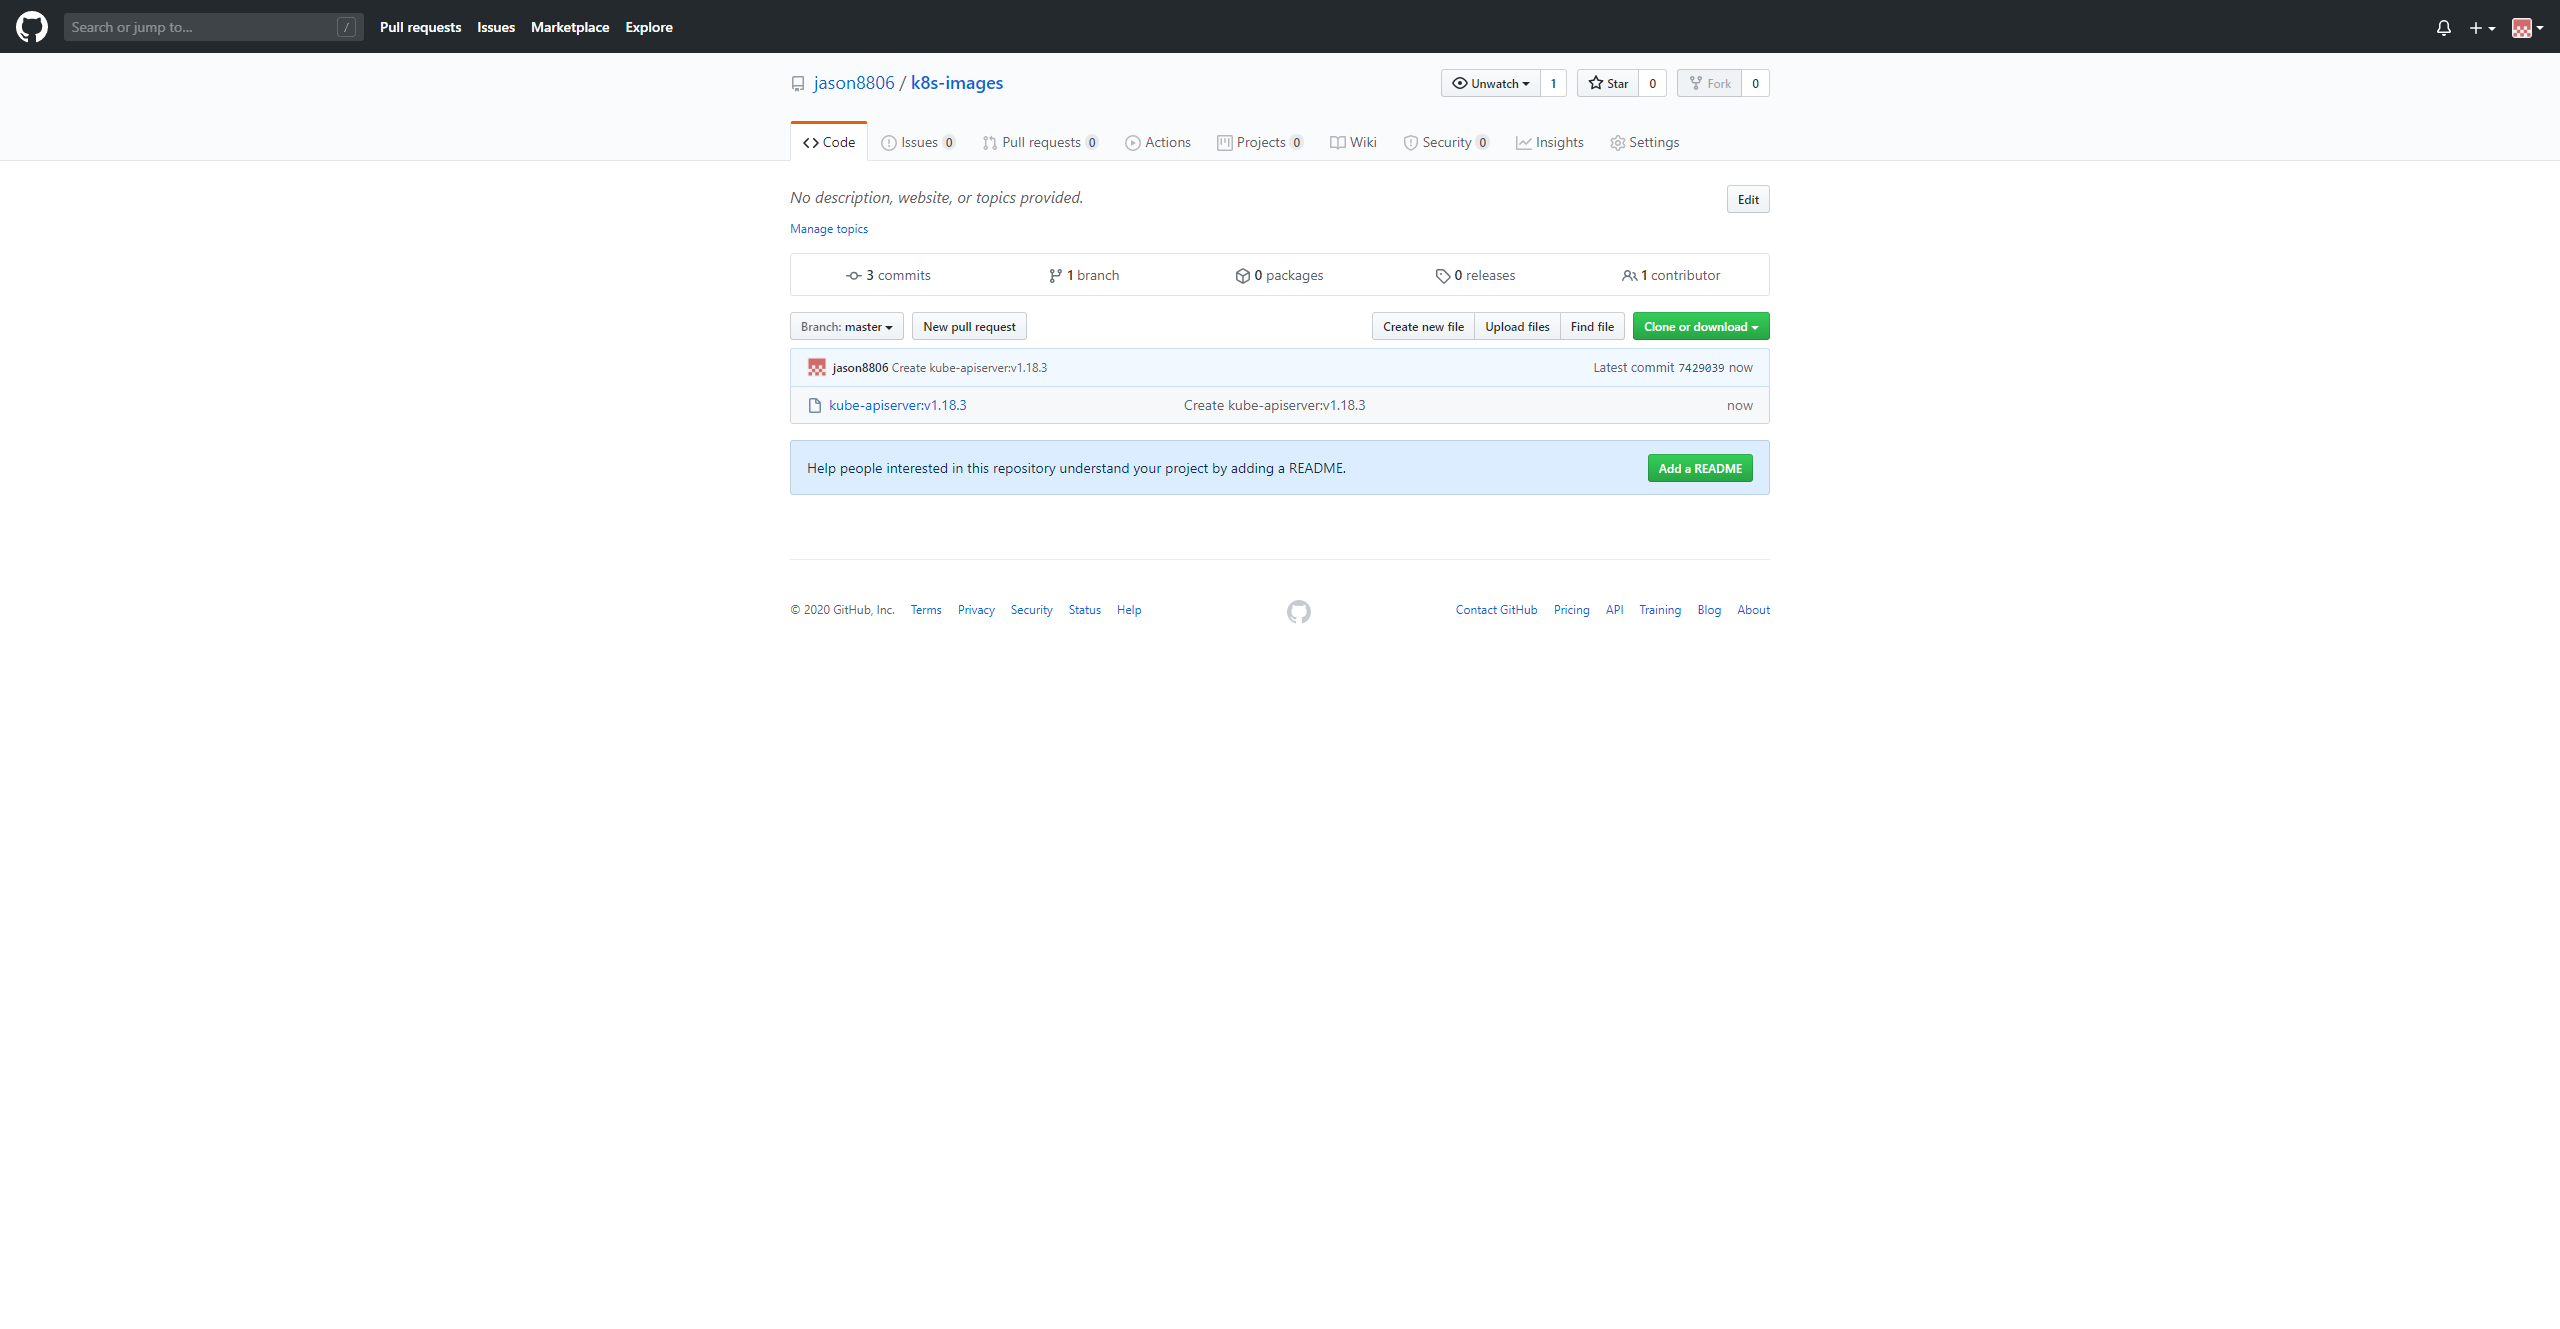
Task: Open Help footer link
Action: coord(1129,610)
